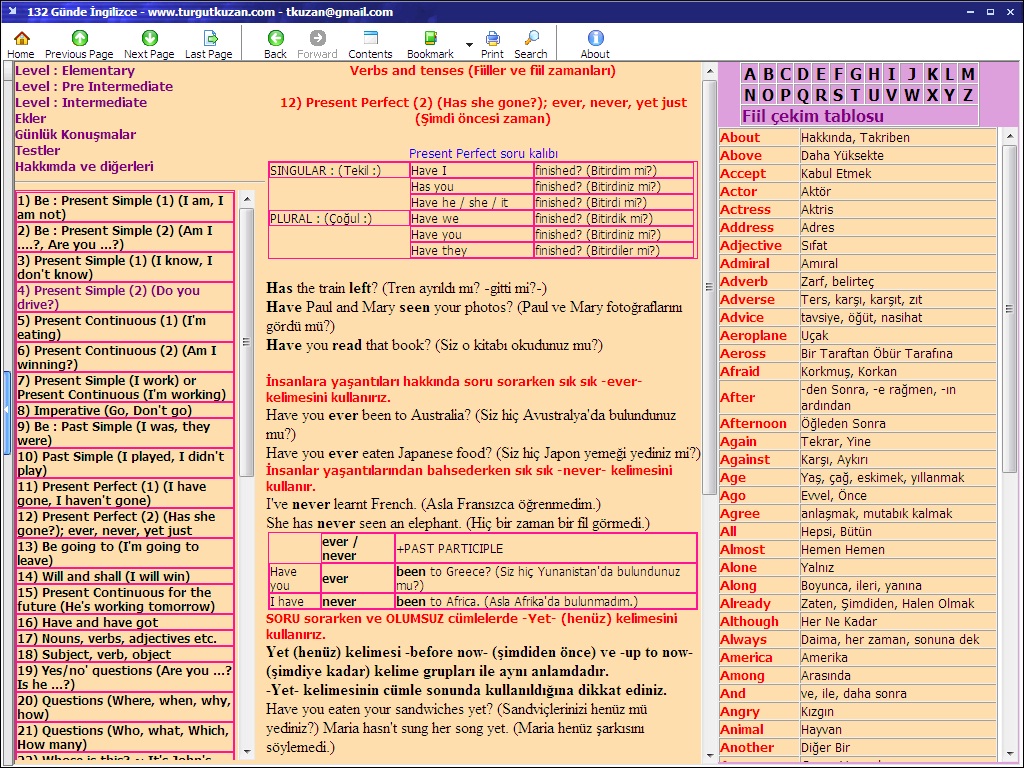Click the dictionary scrollbar thumb
This screenshot has width=1024, height=768.
(x=1010, y=308)
